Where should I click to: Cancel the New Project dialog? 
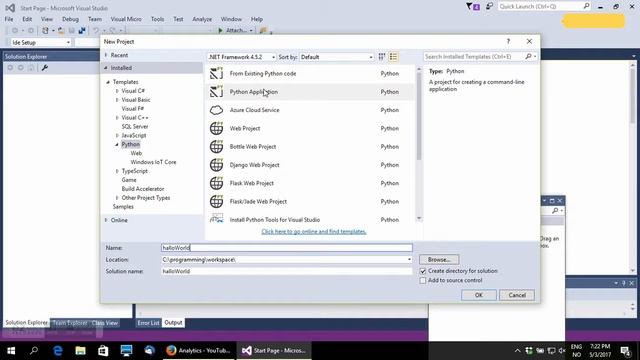517,295
